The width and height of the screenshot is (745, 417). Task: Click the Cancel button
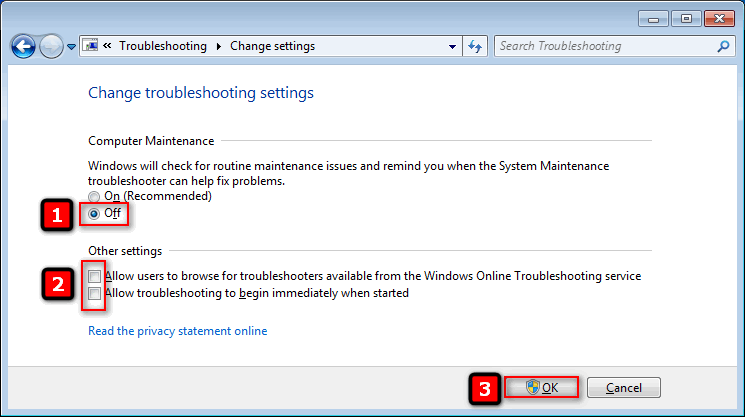(623, 388)
